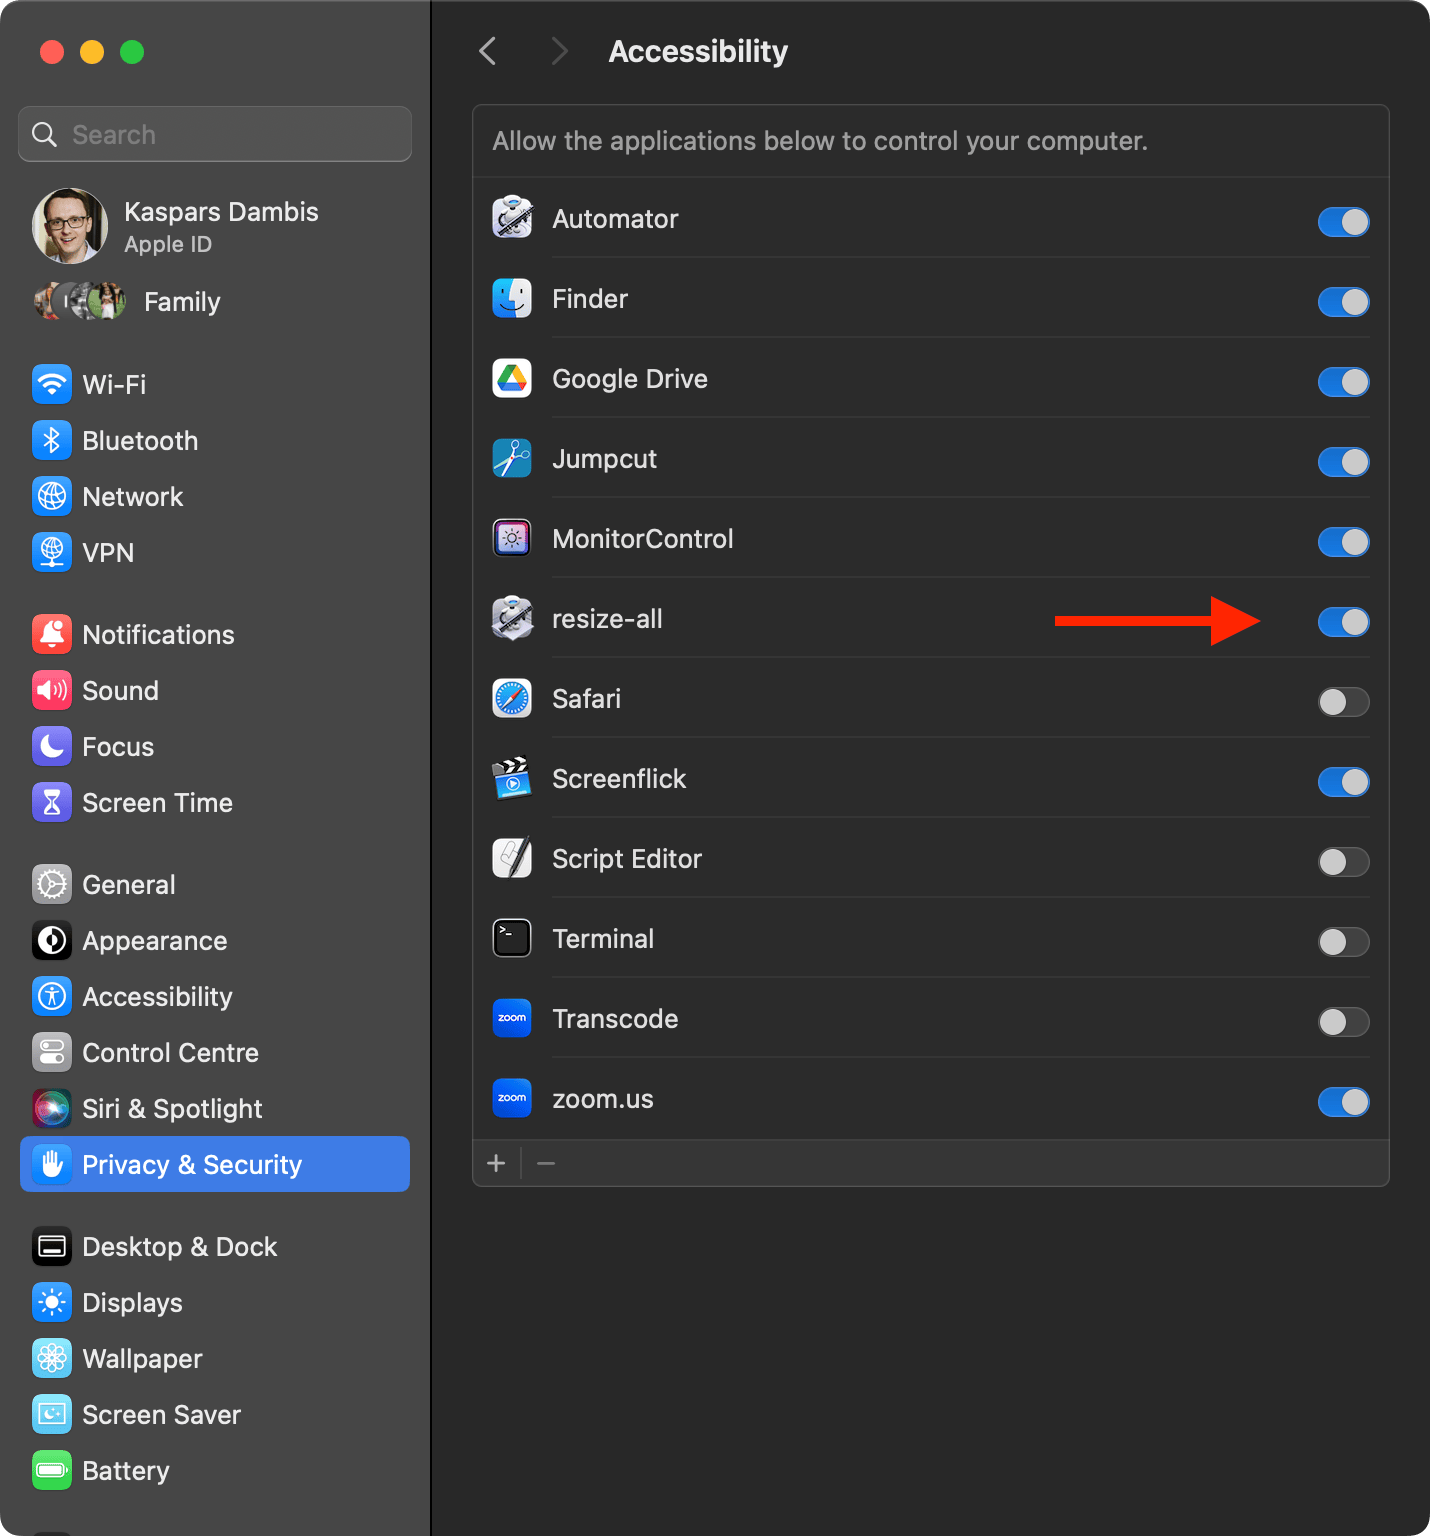Go forward with the right chevron

click(x=559, y=51)
